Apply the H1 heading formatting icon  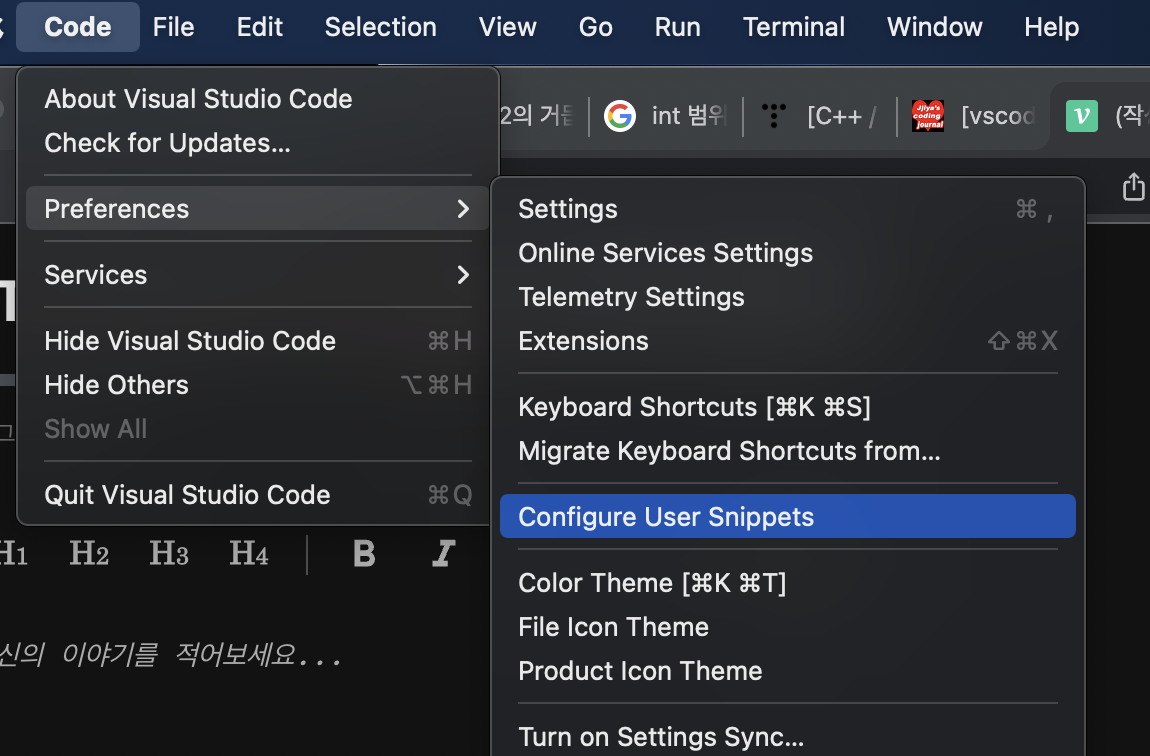click(12, 554)
